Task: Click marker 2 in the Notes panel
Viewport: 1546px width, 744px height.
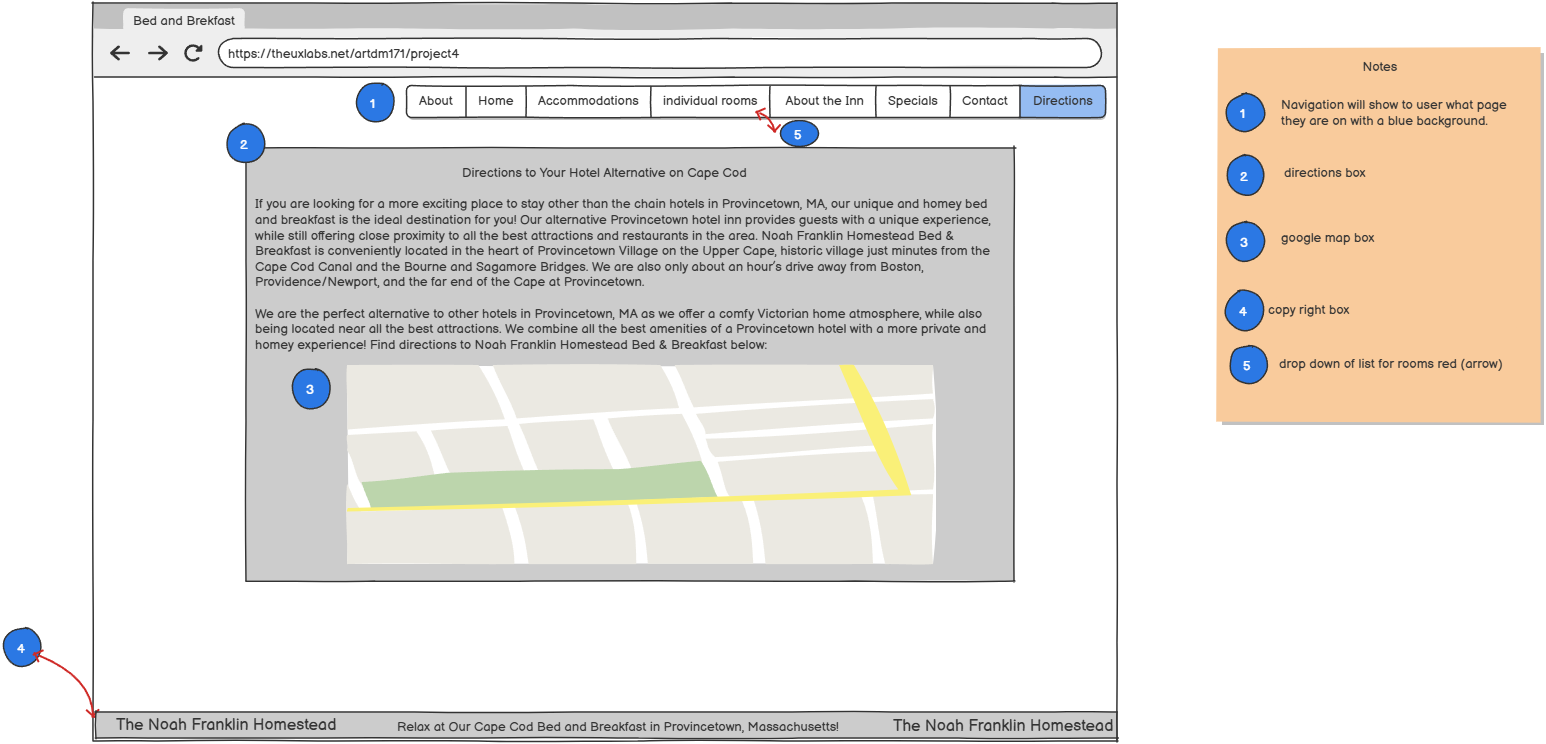Action: 1245,175
